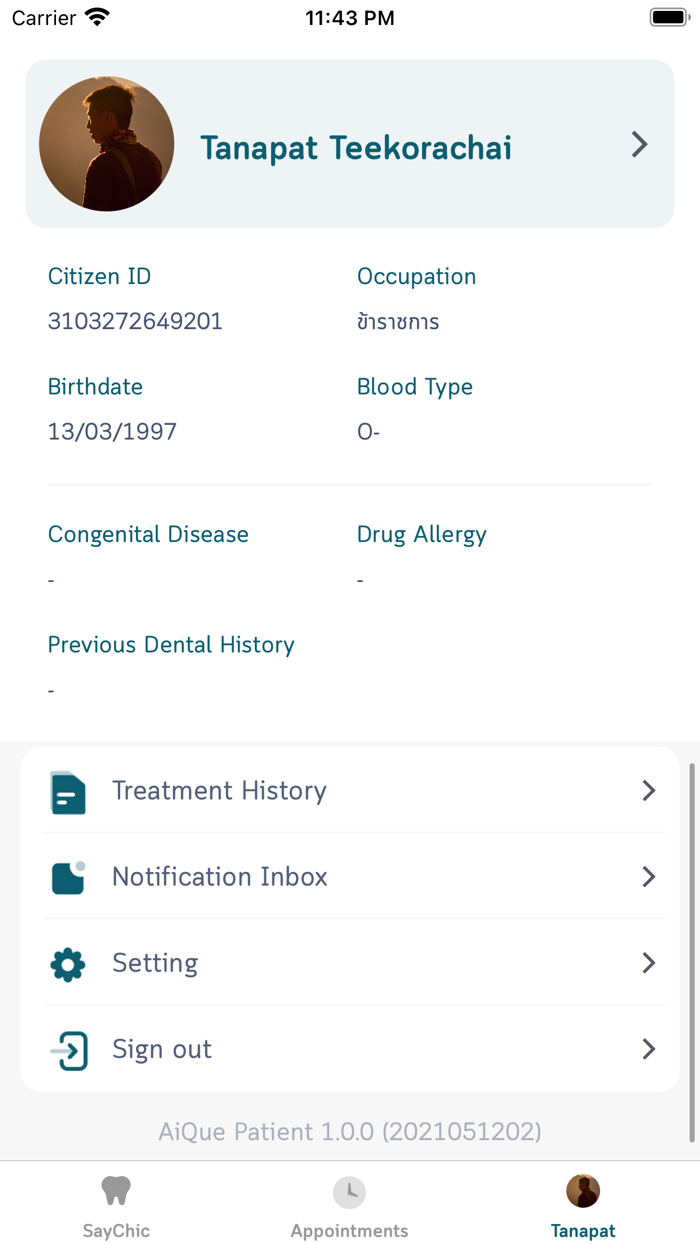Tap the Tanapat profile avatar icon in tab bar
Image resolution: width=700 pixels, height=1244 pixels.
[583, 1190]
